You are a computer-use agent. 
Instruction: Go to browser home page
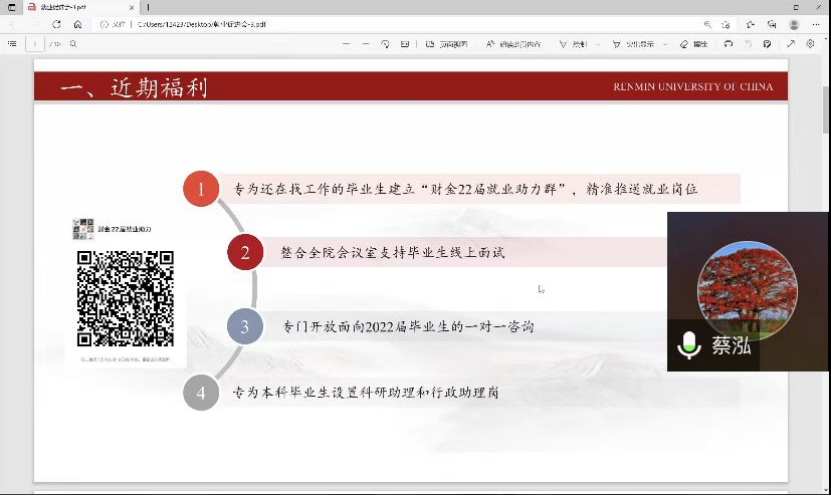[x=77, y=24]
